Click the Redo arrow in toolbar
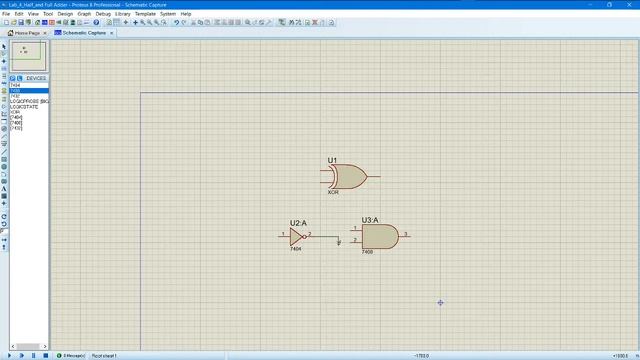This screenshot has width=640, height=360. 184,22
